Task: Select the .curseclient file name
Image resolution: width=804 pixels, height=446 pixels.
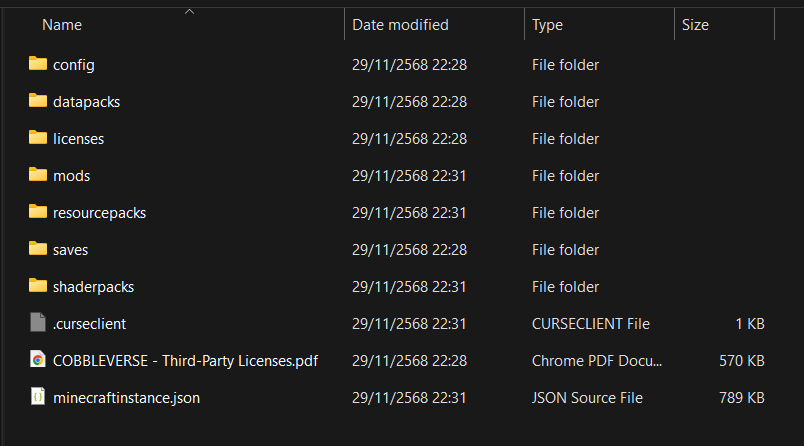Action: point(89,323)
